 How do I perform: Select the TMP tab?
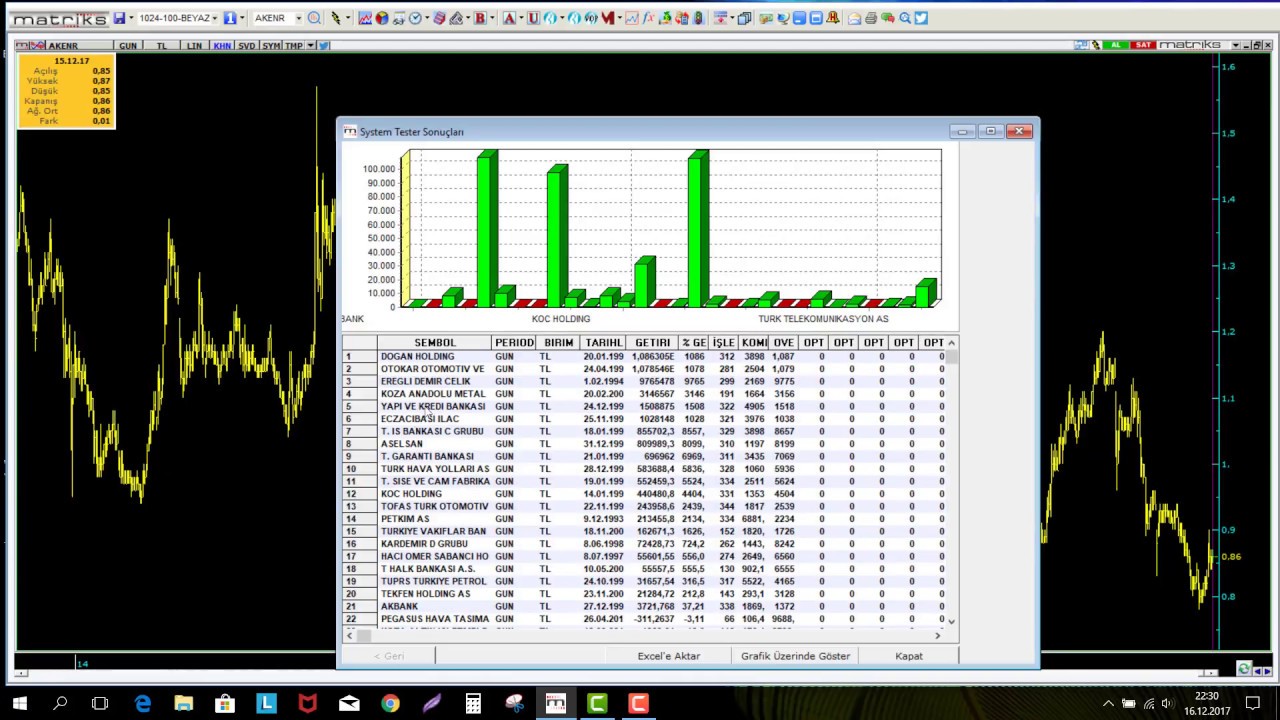[294, 46]
